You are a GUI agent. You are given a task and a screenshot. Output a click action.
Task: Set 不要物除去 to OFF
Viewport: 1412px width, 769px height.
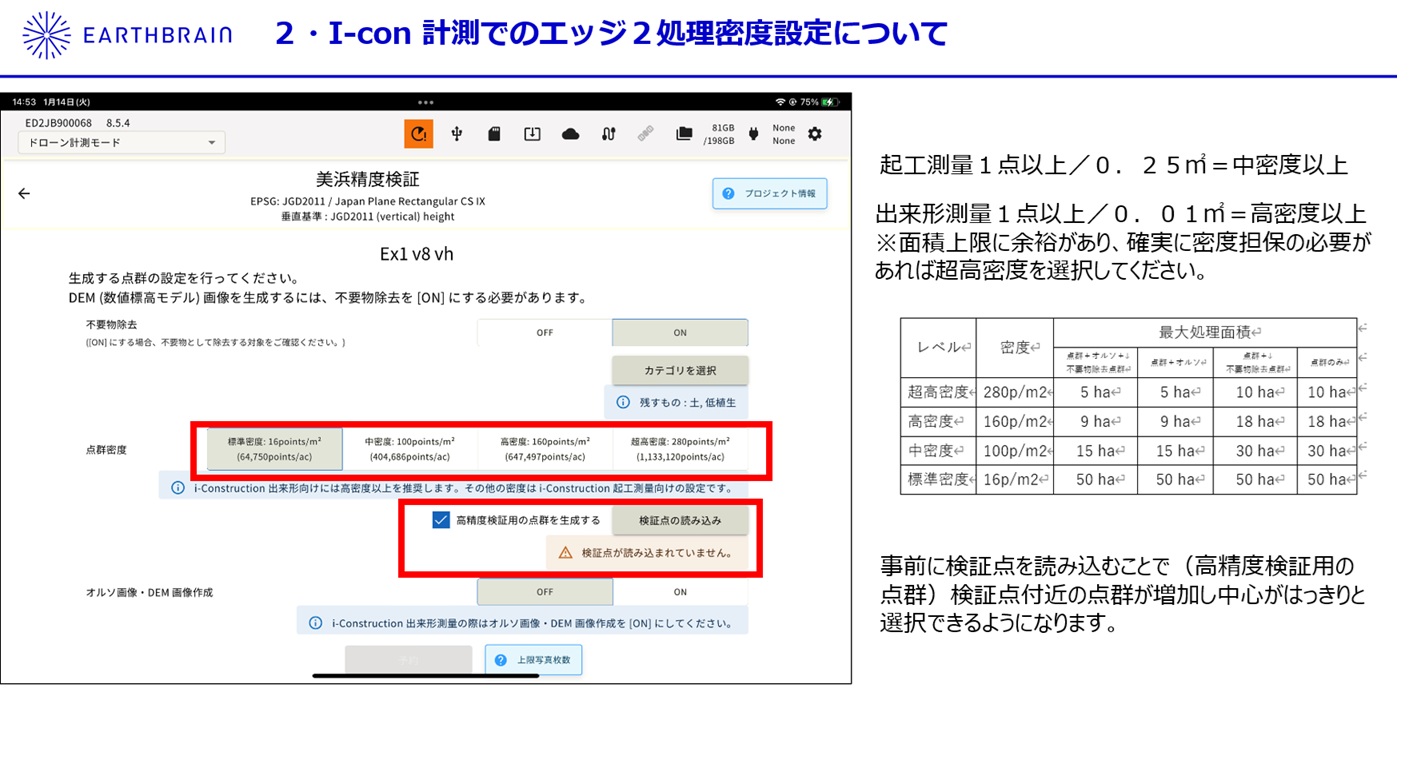[x=545, y=332]
